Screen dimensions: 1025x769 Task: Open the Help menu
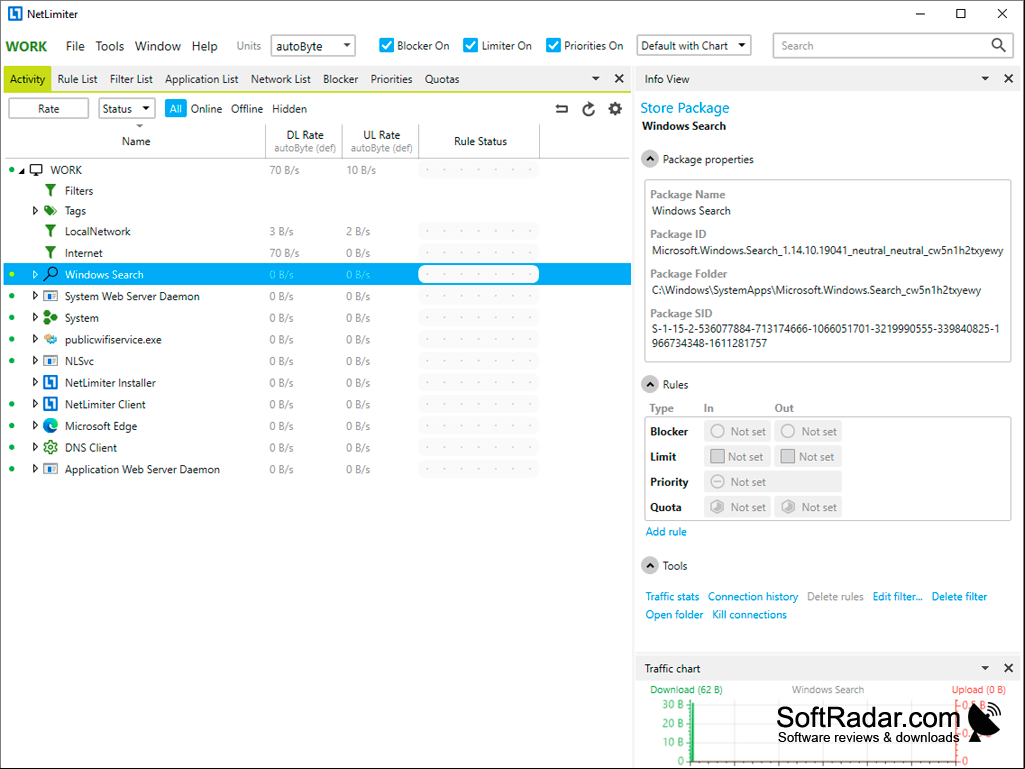click(204, 46)
